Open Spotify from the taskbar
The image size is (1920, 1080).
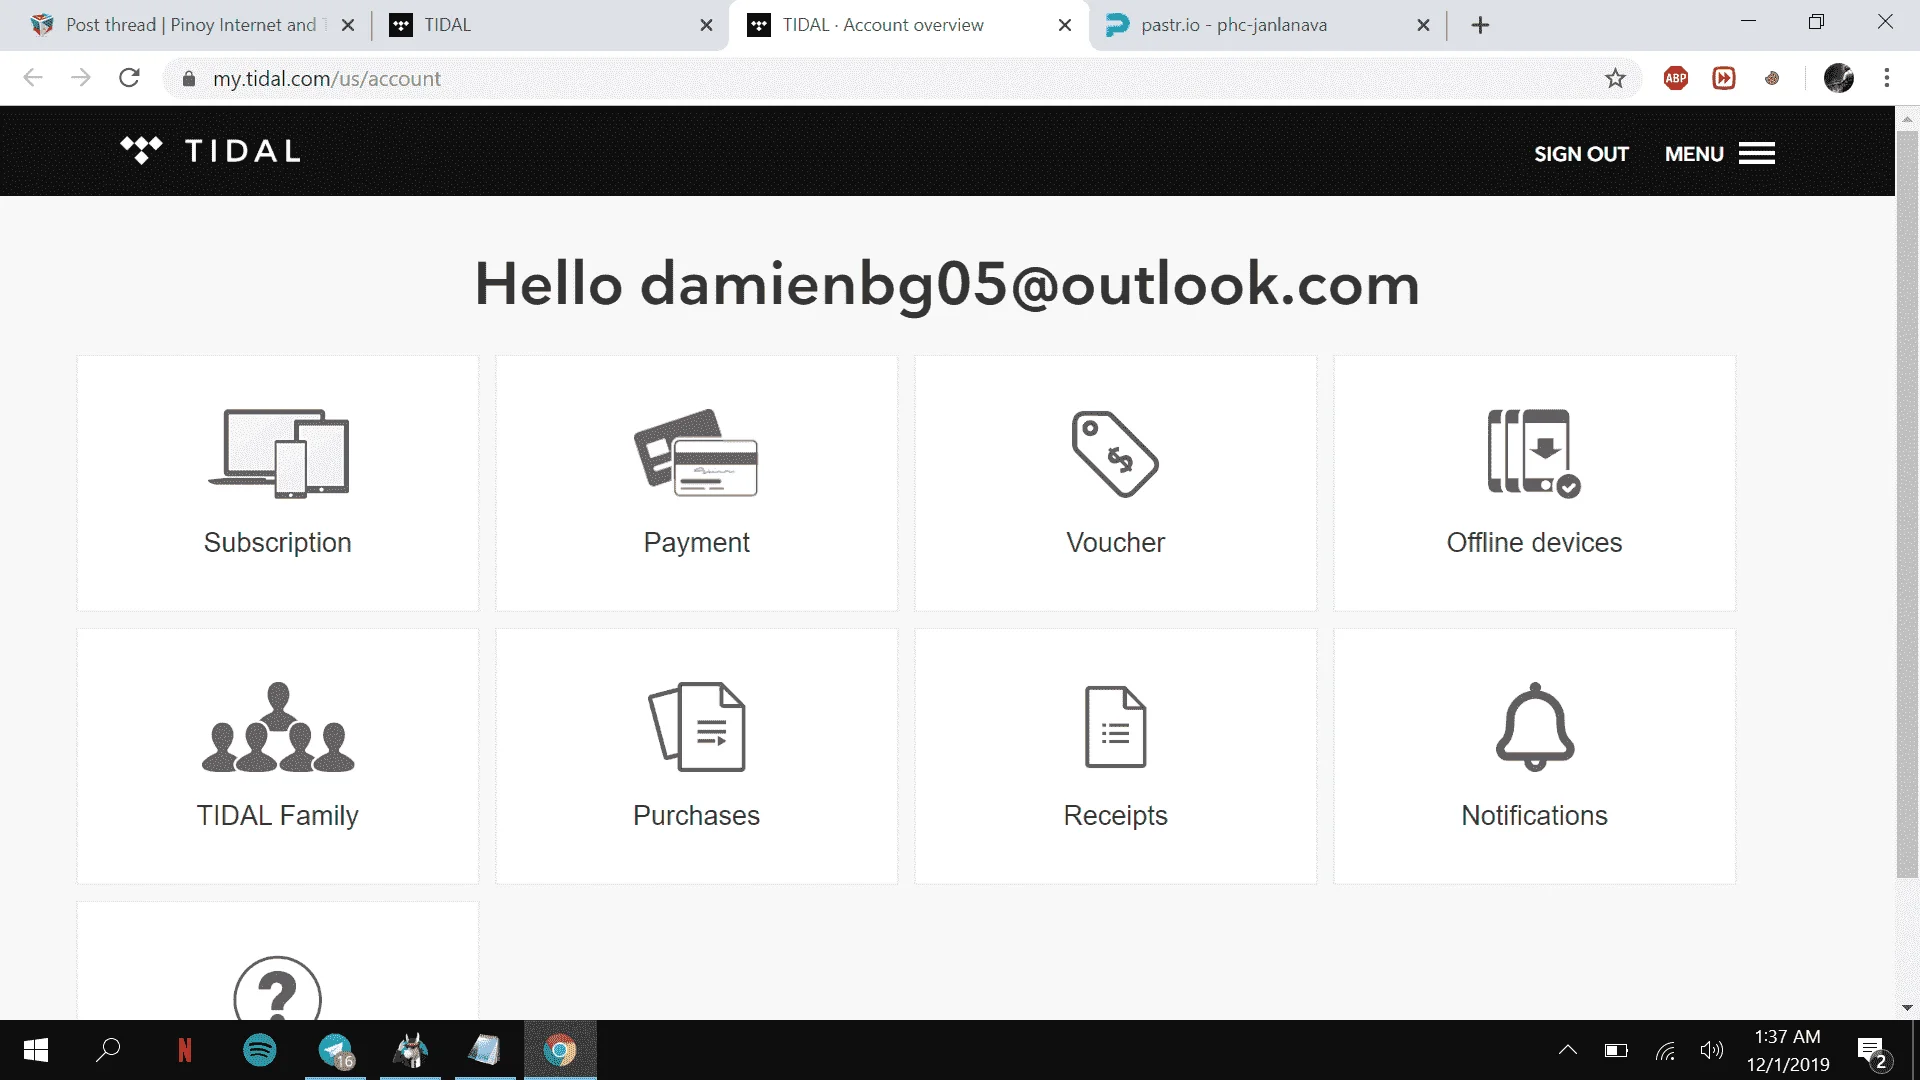coord(260,1050)
